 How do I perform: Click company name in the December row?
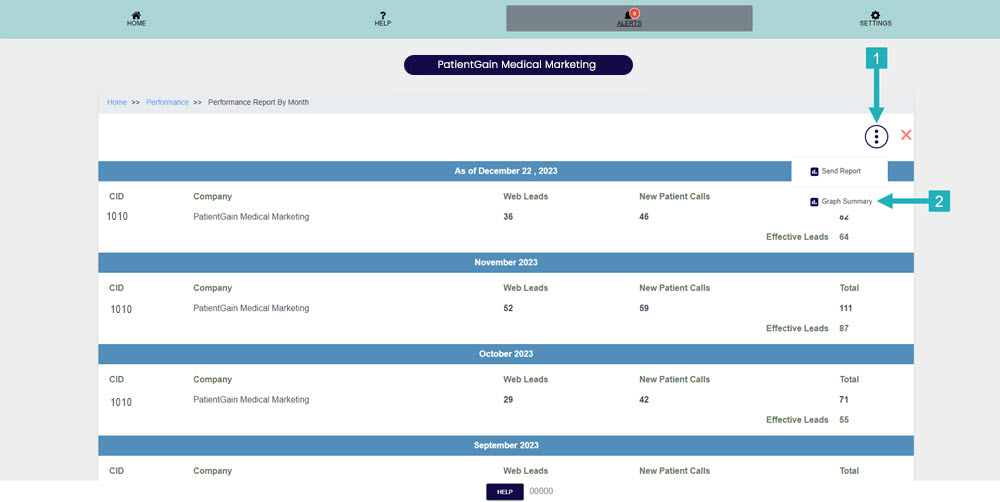pyautogui.click(x=251, y=217)
